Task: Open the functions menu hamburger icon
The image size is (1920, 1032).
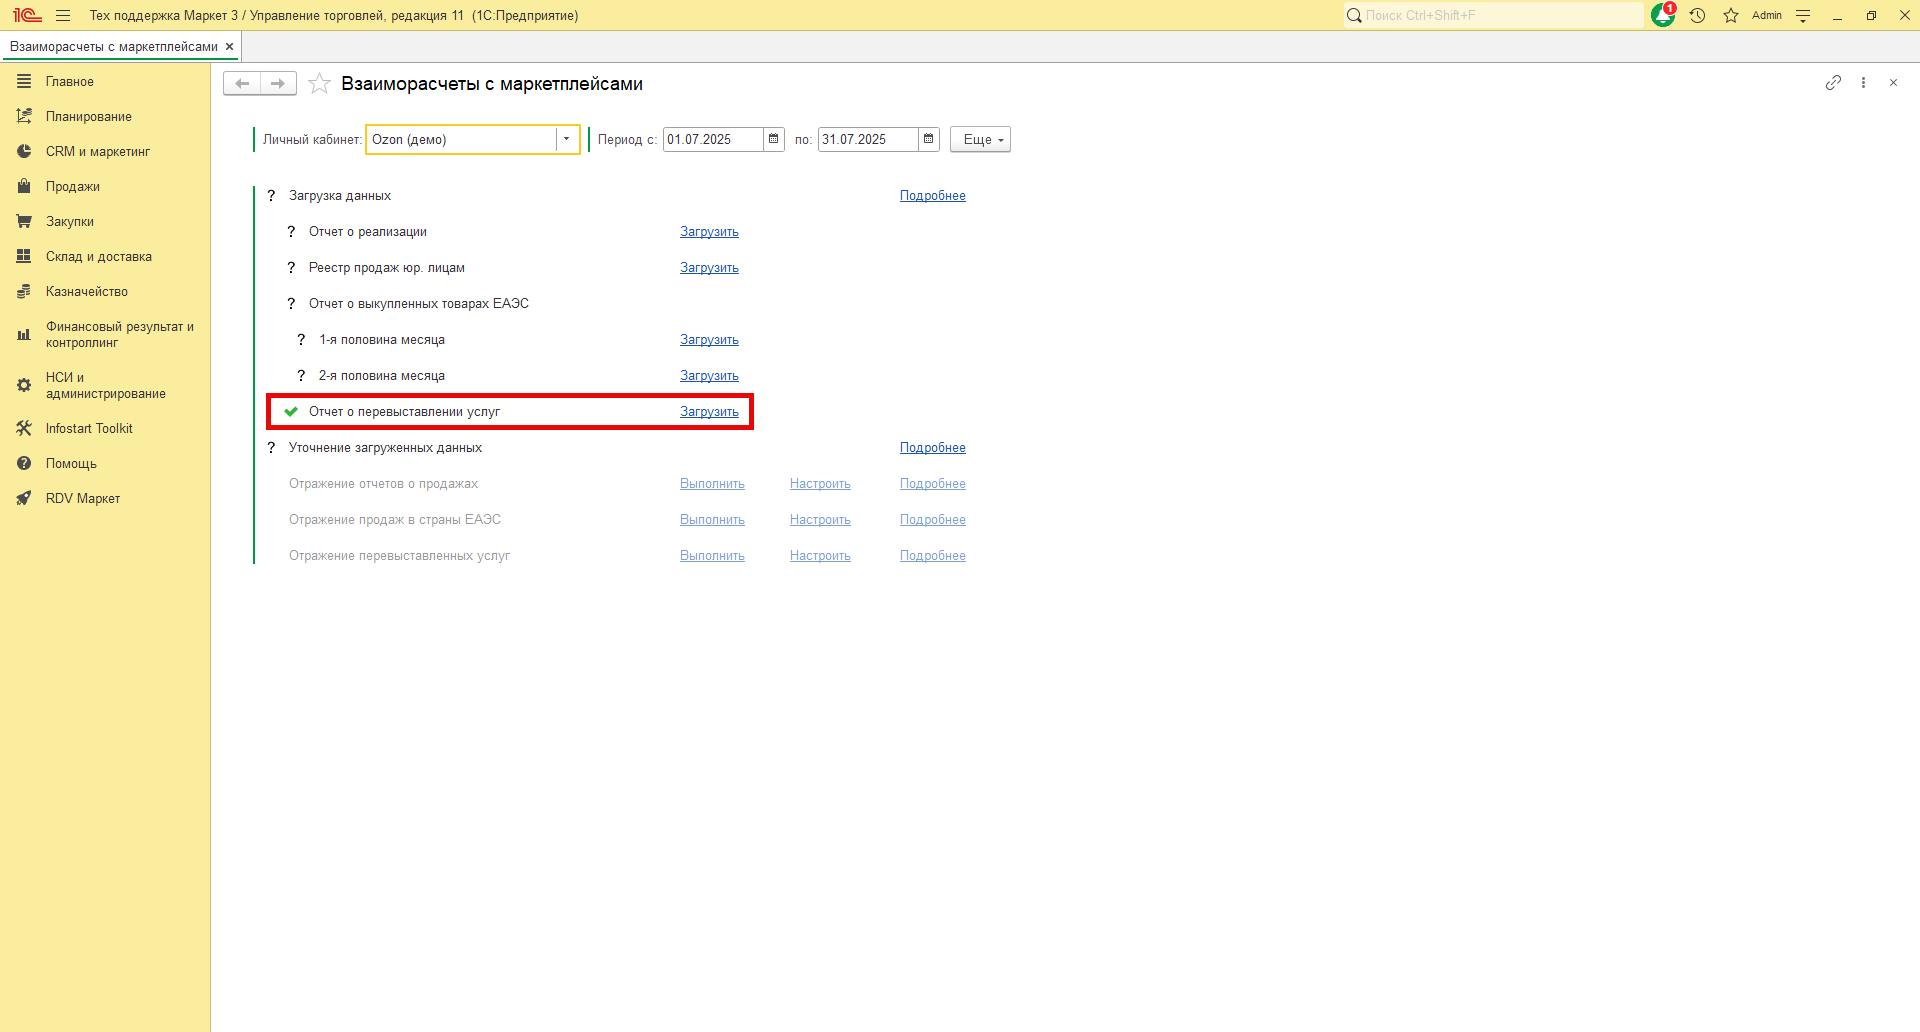Action: pos(63,15)
